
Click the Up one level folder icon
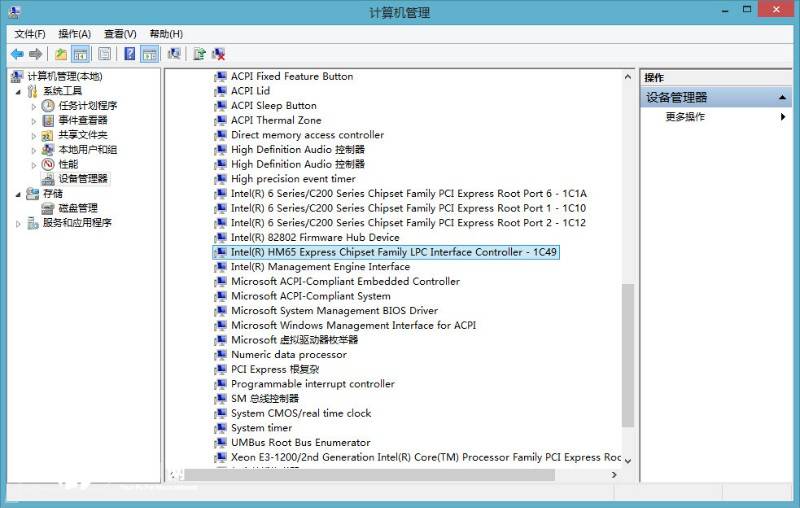[x=61, y=54]
